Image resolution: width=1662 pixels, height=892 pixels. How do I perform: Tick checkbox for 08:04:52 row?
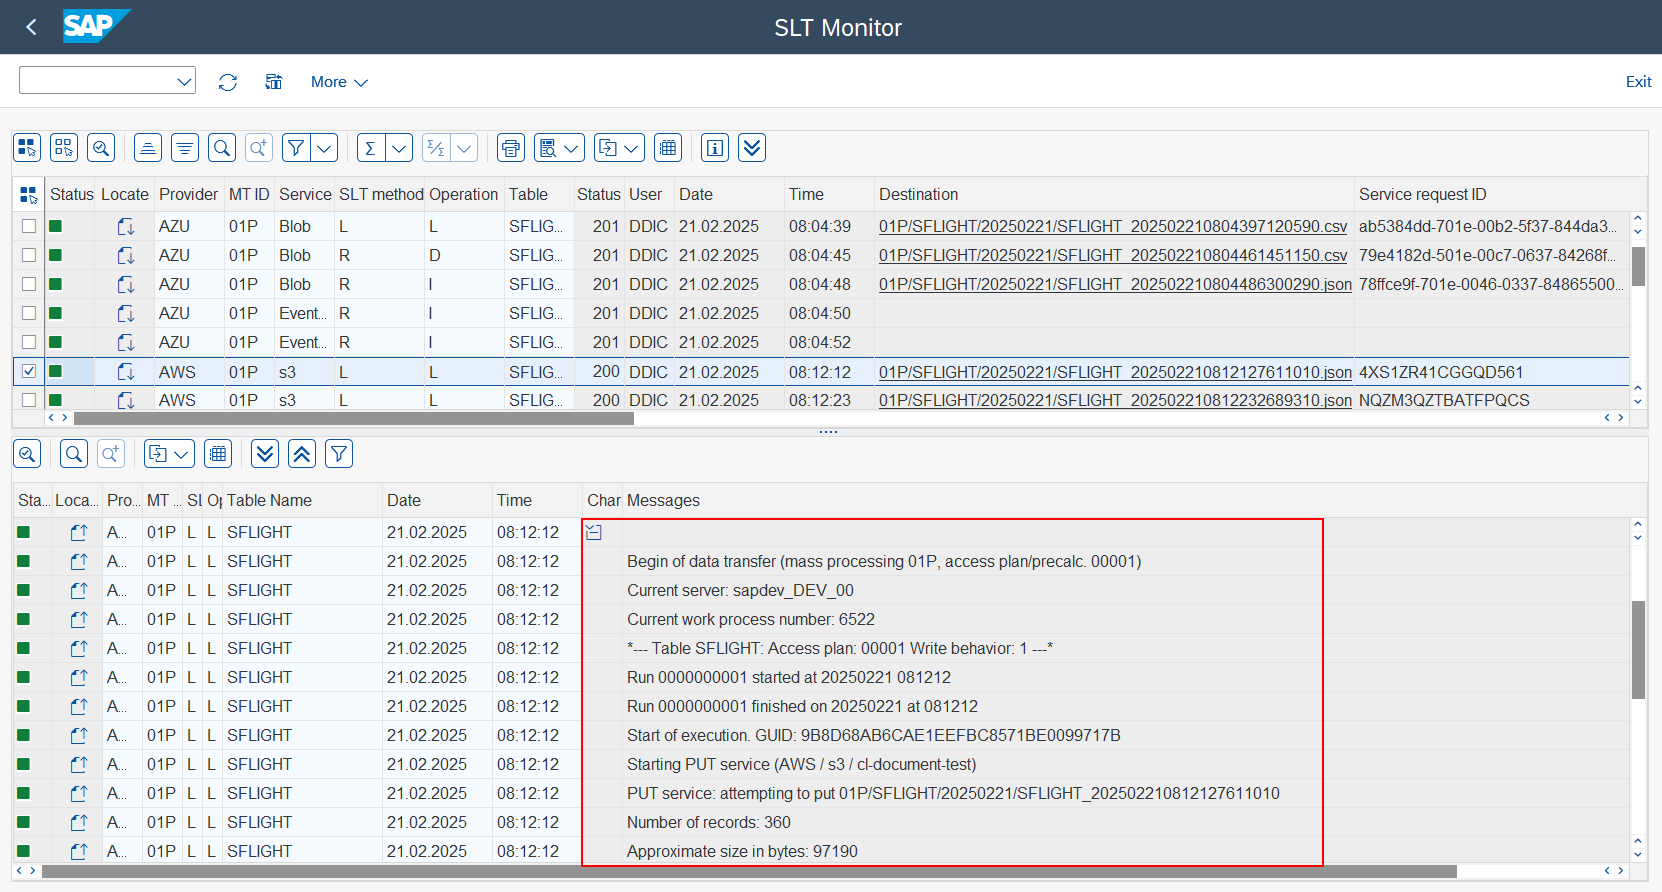(29, 342)
